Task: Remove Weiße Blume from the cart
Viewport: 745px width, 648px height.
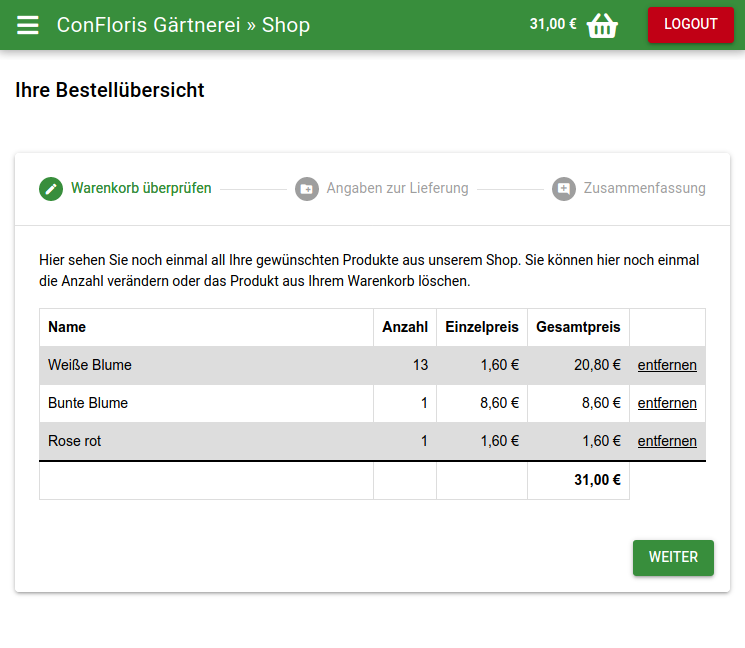Action: tap(667, 365)
